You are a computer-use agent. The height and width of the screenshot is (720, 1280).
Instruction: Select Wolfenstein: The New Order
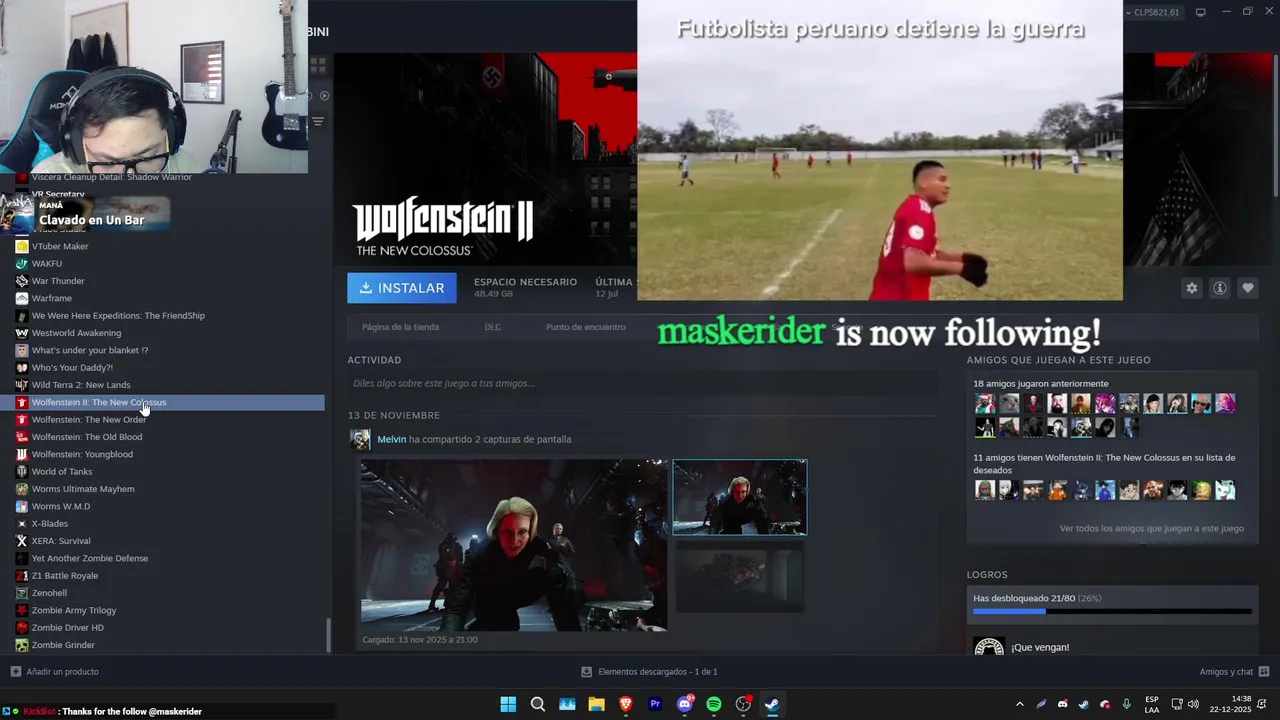click(88, 420)
